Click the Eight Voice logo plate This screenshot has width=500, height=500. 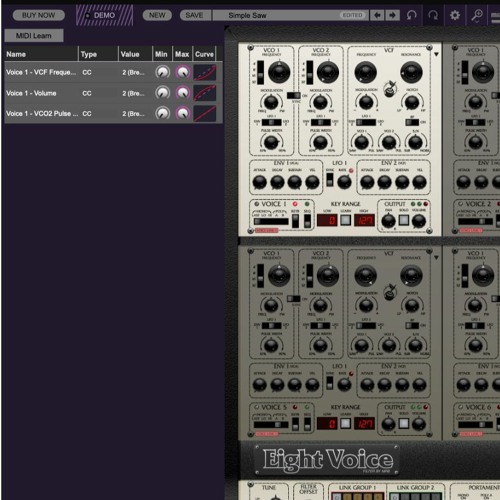tap(327, 459)
